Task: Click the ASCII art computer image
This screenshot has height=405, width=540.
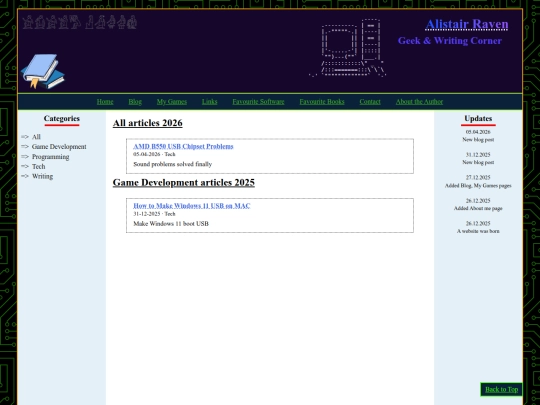Action: (x=347, y=48)
